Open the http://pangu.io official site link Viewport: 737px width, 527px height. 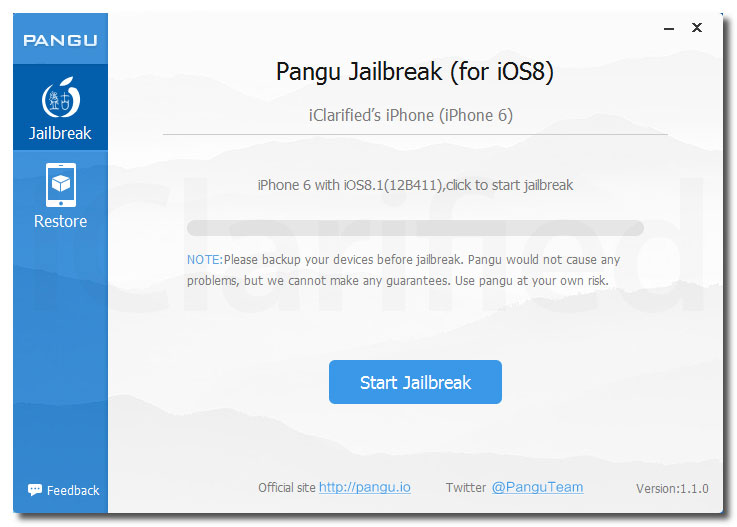click(x=365, y=487)
